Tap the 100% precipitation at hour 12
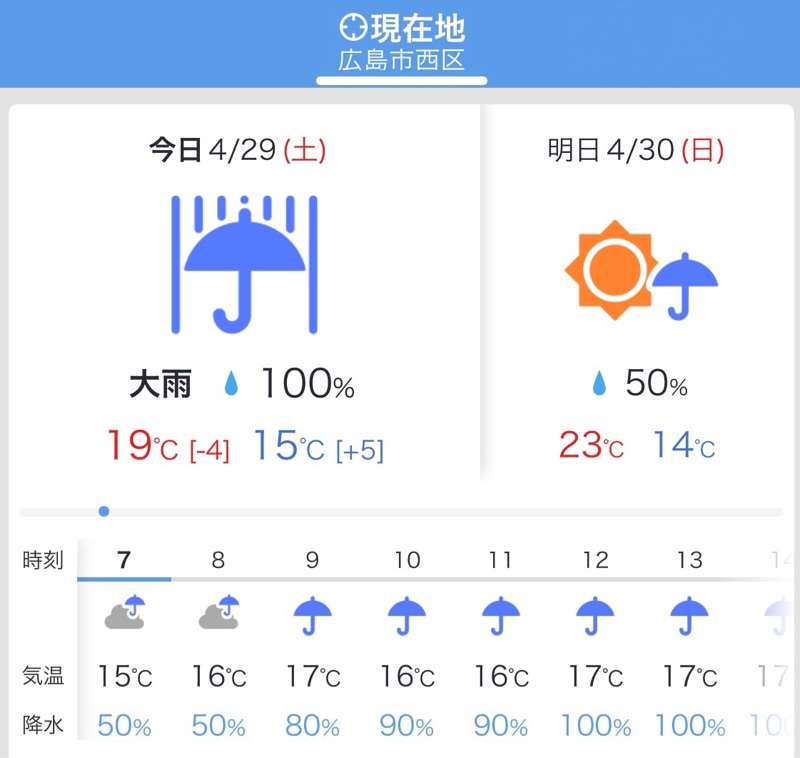Screen dimensions: 800x758 pyautogui.click(x=595, y=725)
